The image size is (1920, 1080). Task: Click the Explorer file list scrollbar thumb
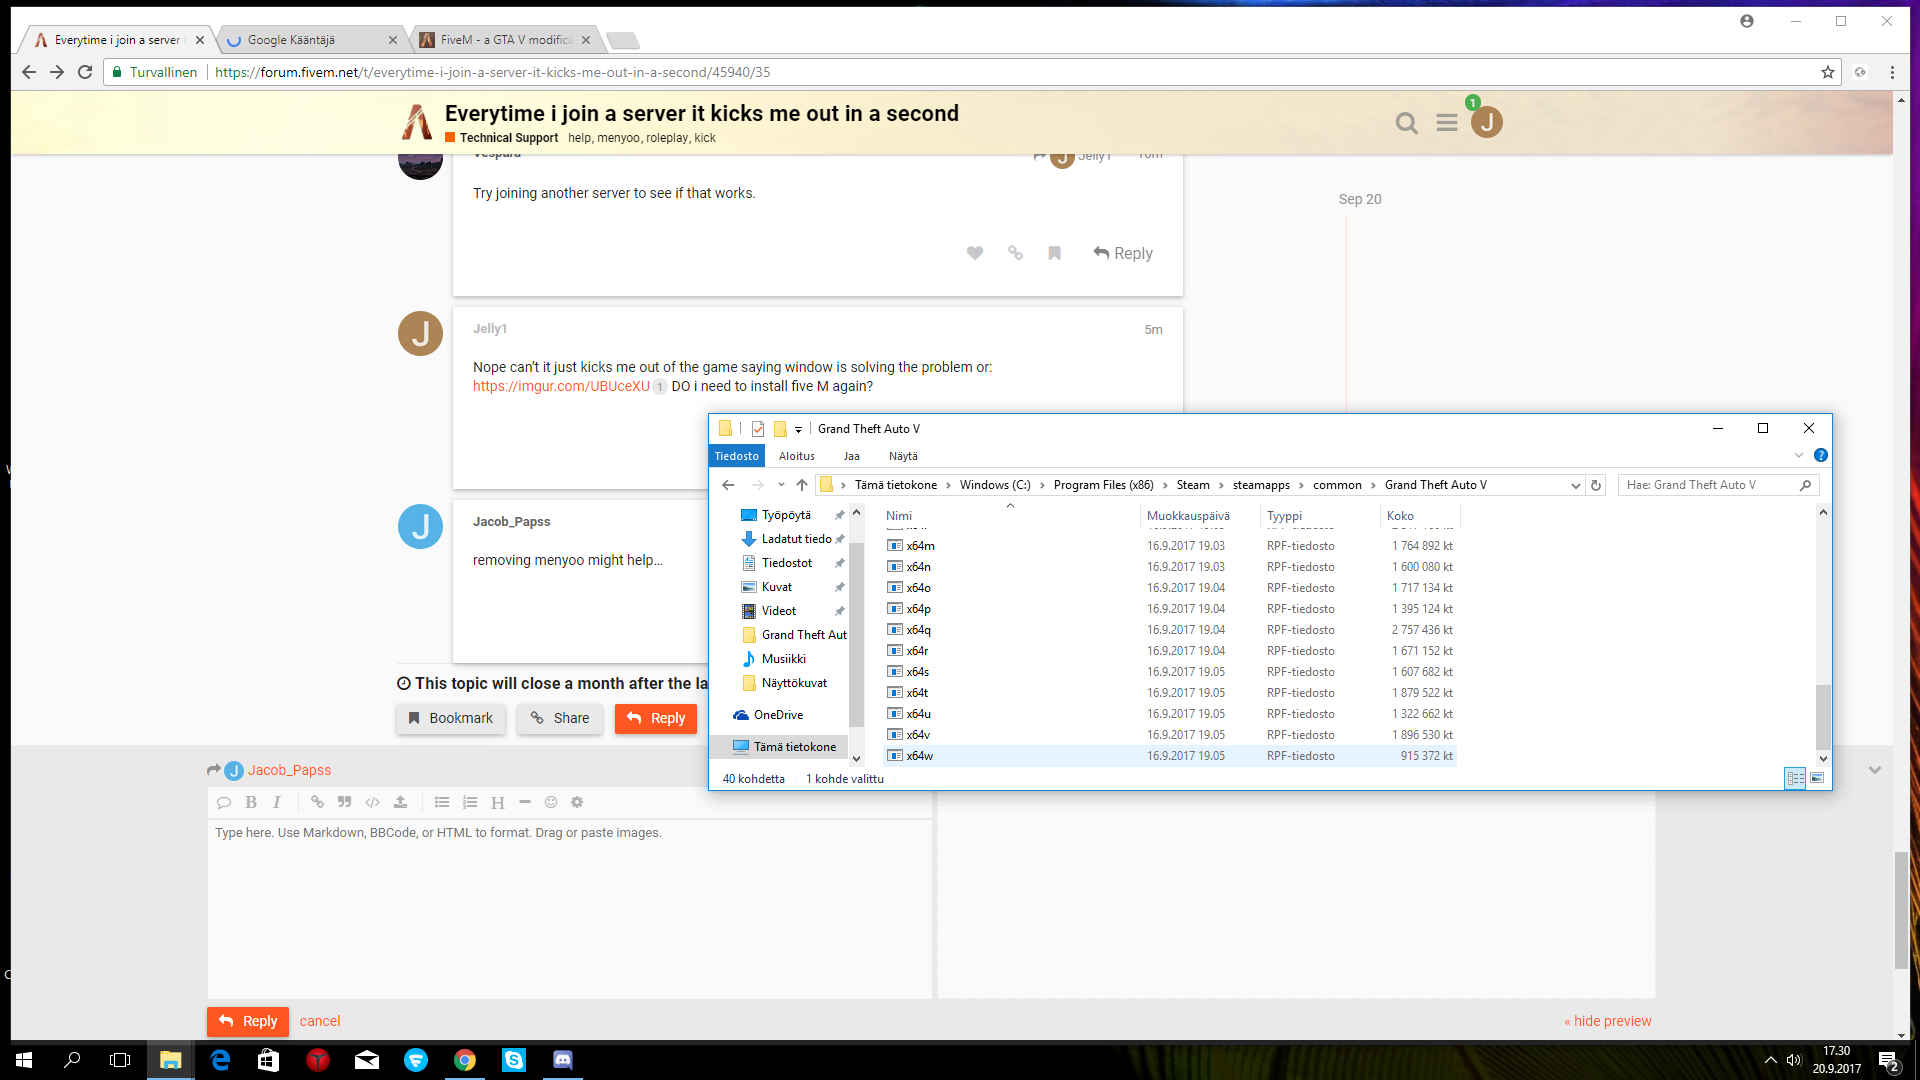(1823, 717)
